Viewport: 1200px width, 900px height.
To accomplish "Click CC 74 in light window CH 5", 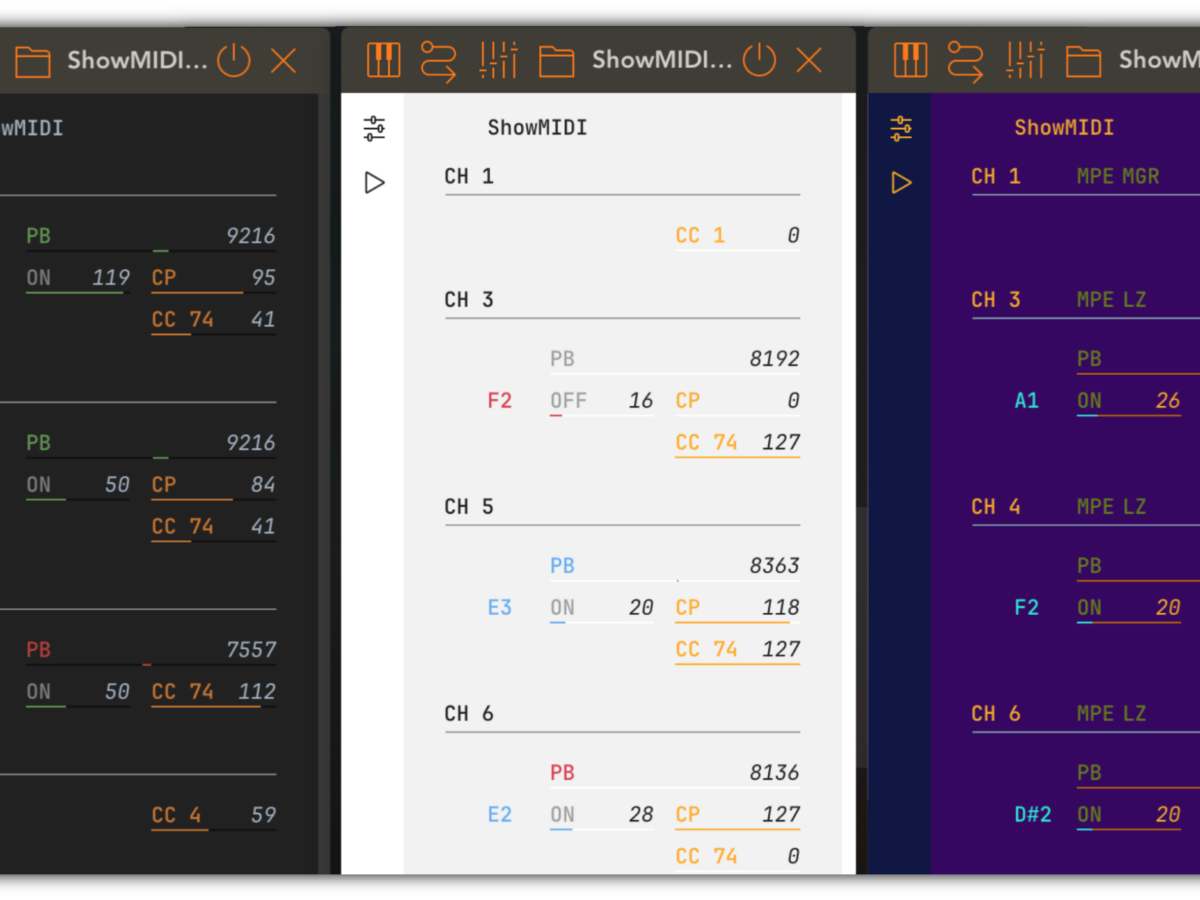I will click(x=706, y=650).
